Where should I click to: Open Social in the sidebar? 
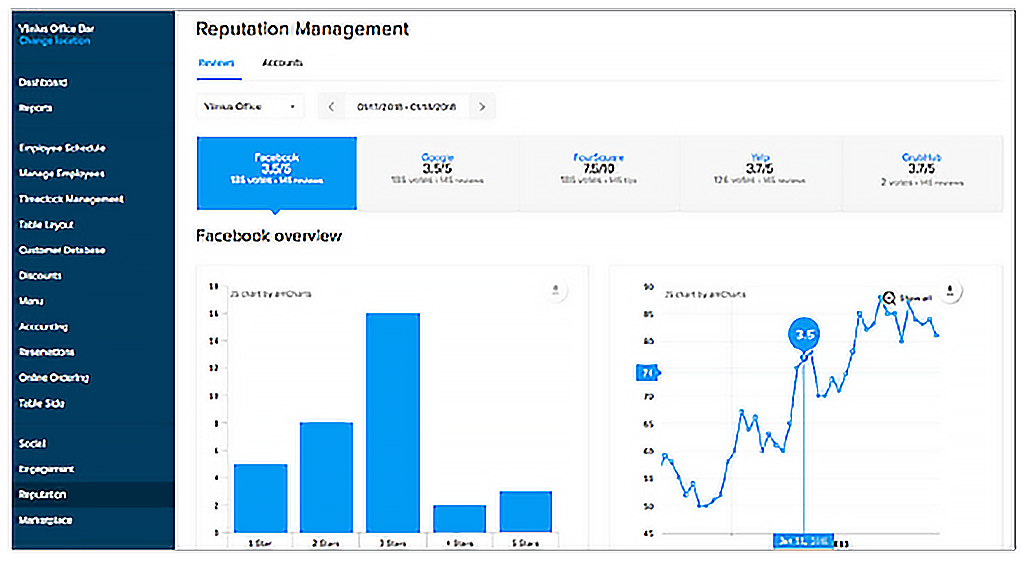point(33,443)
